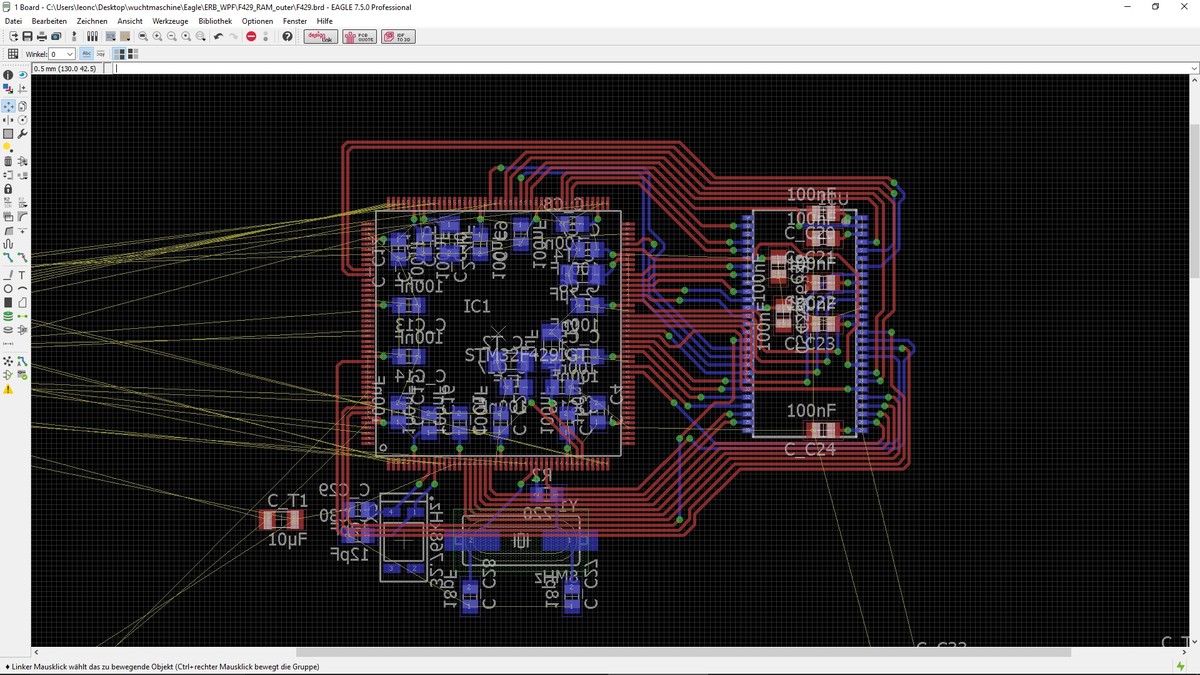
Task: Toggle the first layout option icon
Action: (120, 54)
